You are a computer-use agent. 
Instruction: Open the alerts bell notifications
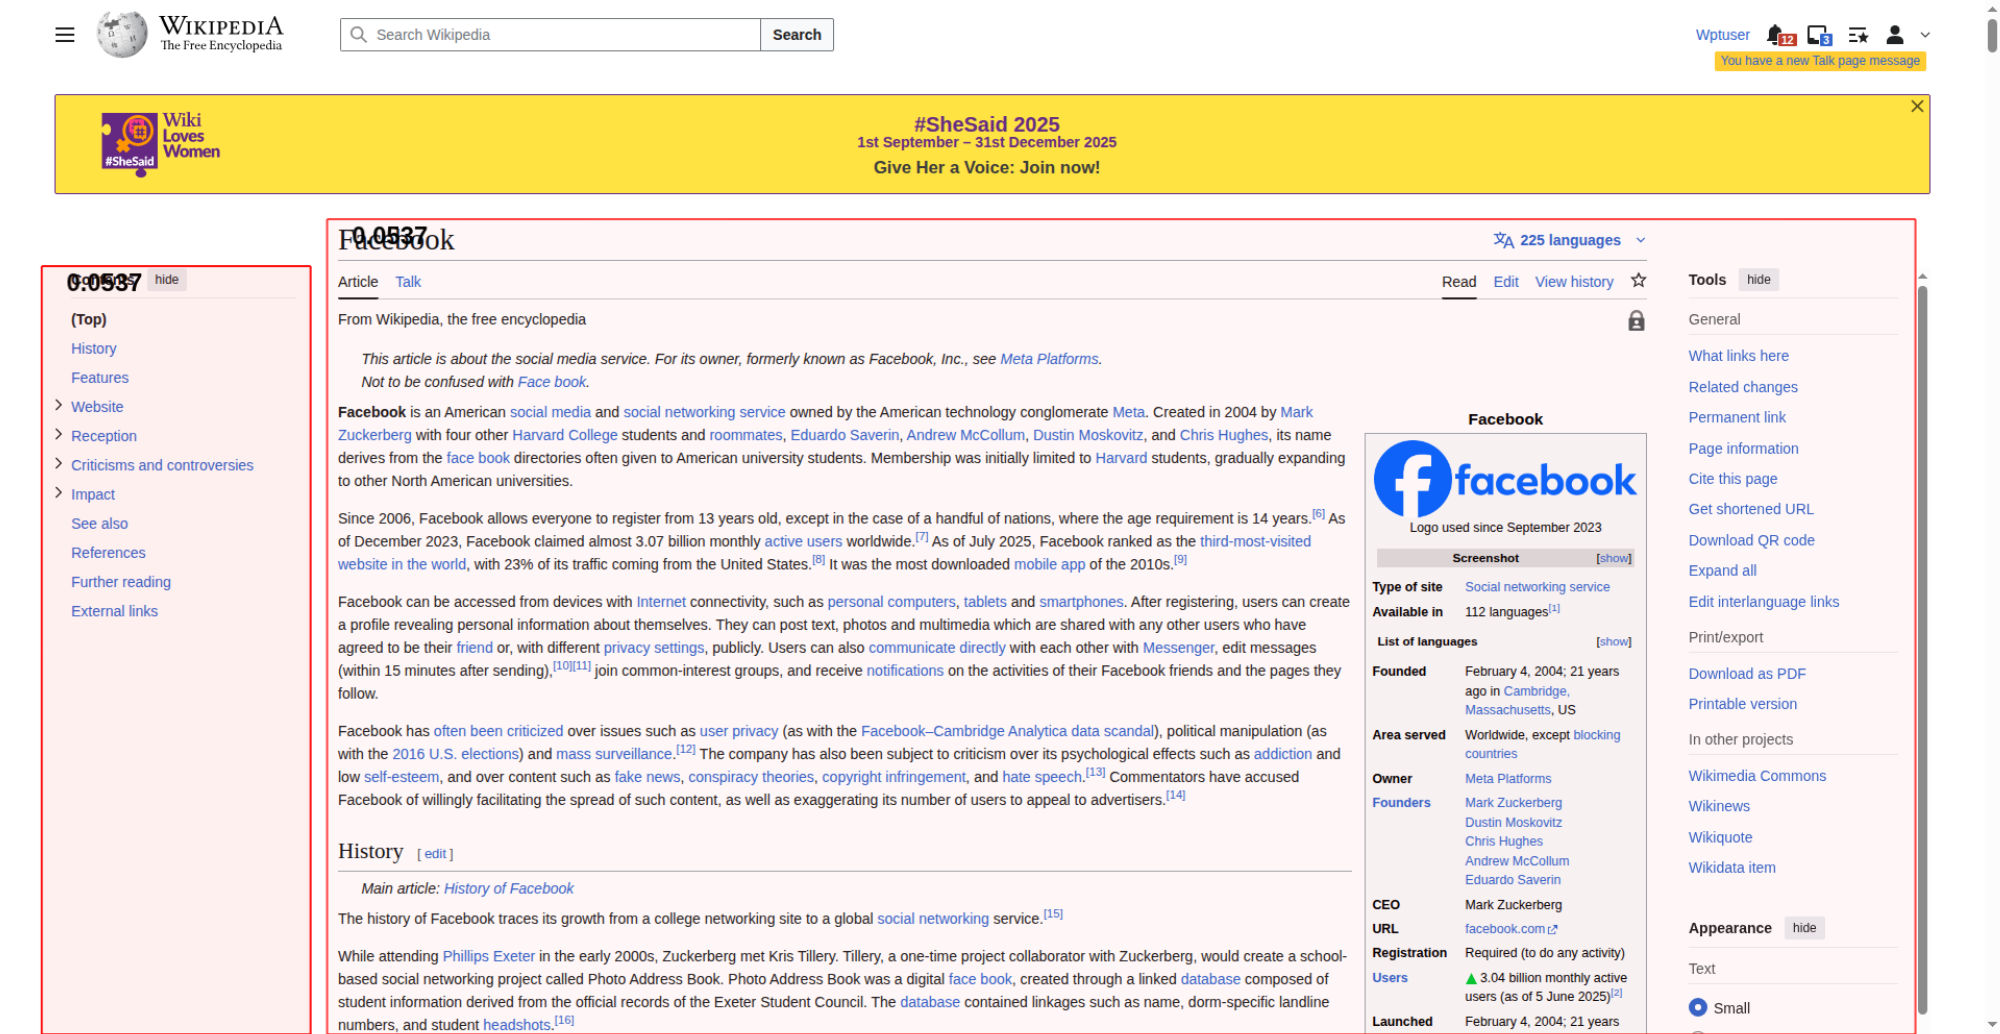[1775, 35]
